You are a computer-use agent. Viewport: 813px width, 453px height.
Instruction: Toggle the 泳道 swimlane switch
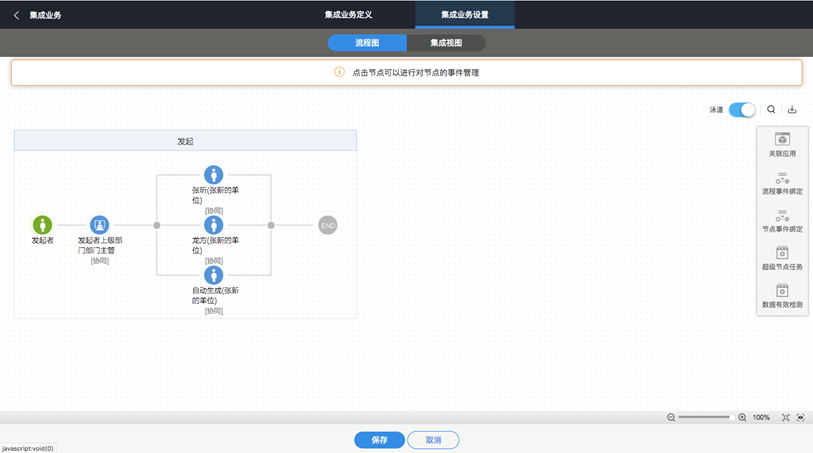click(x=742, y=110)
